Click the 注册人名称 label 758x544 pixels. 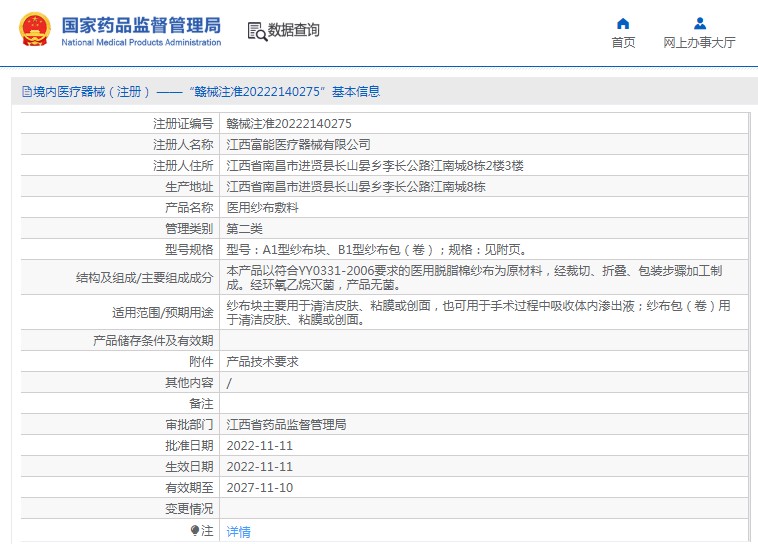pyautogui.click(x=183, y=145)
